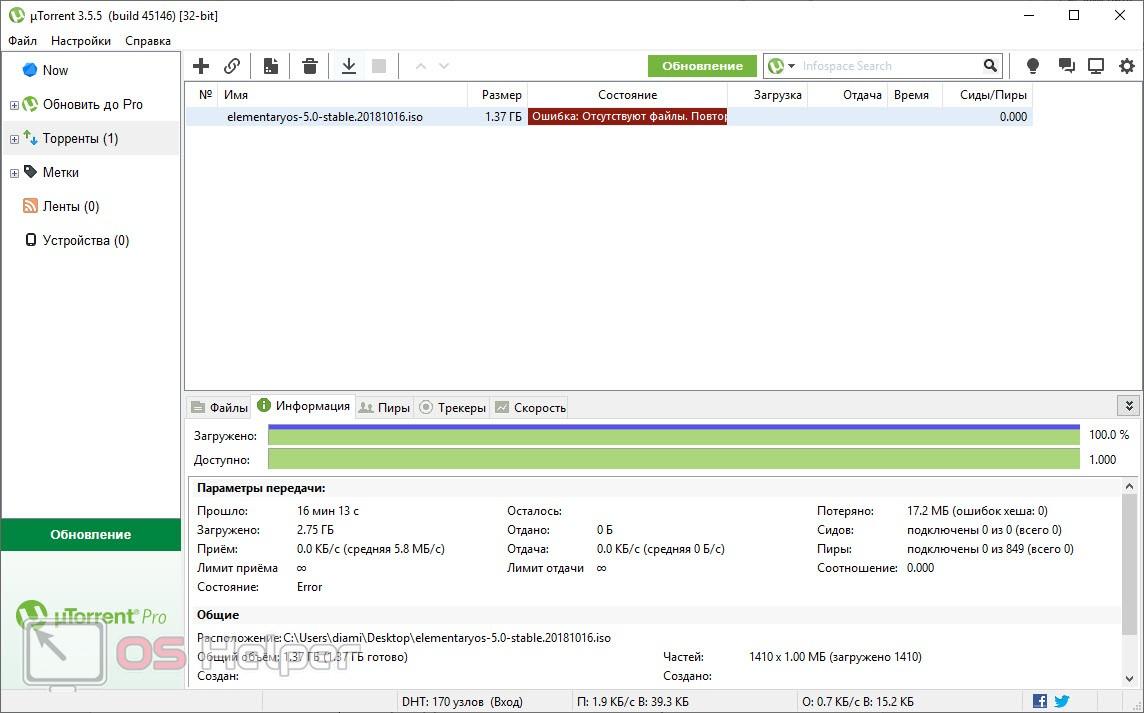Screen dimensions: 1144x713
Task: Click the sidebar Обновление button
Action: click(90, 534)
